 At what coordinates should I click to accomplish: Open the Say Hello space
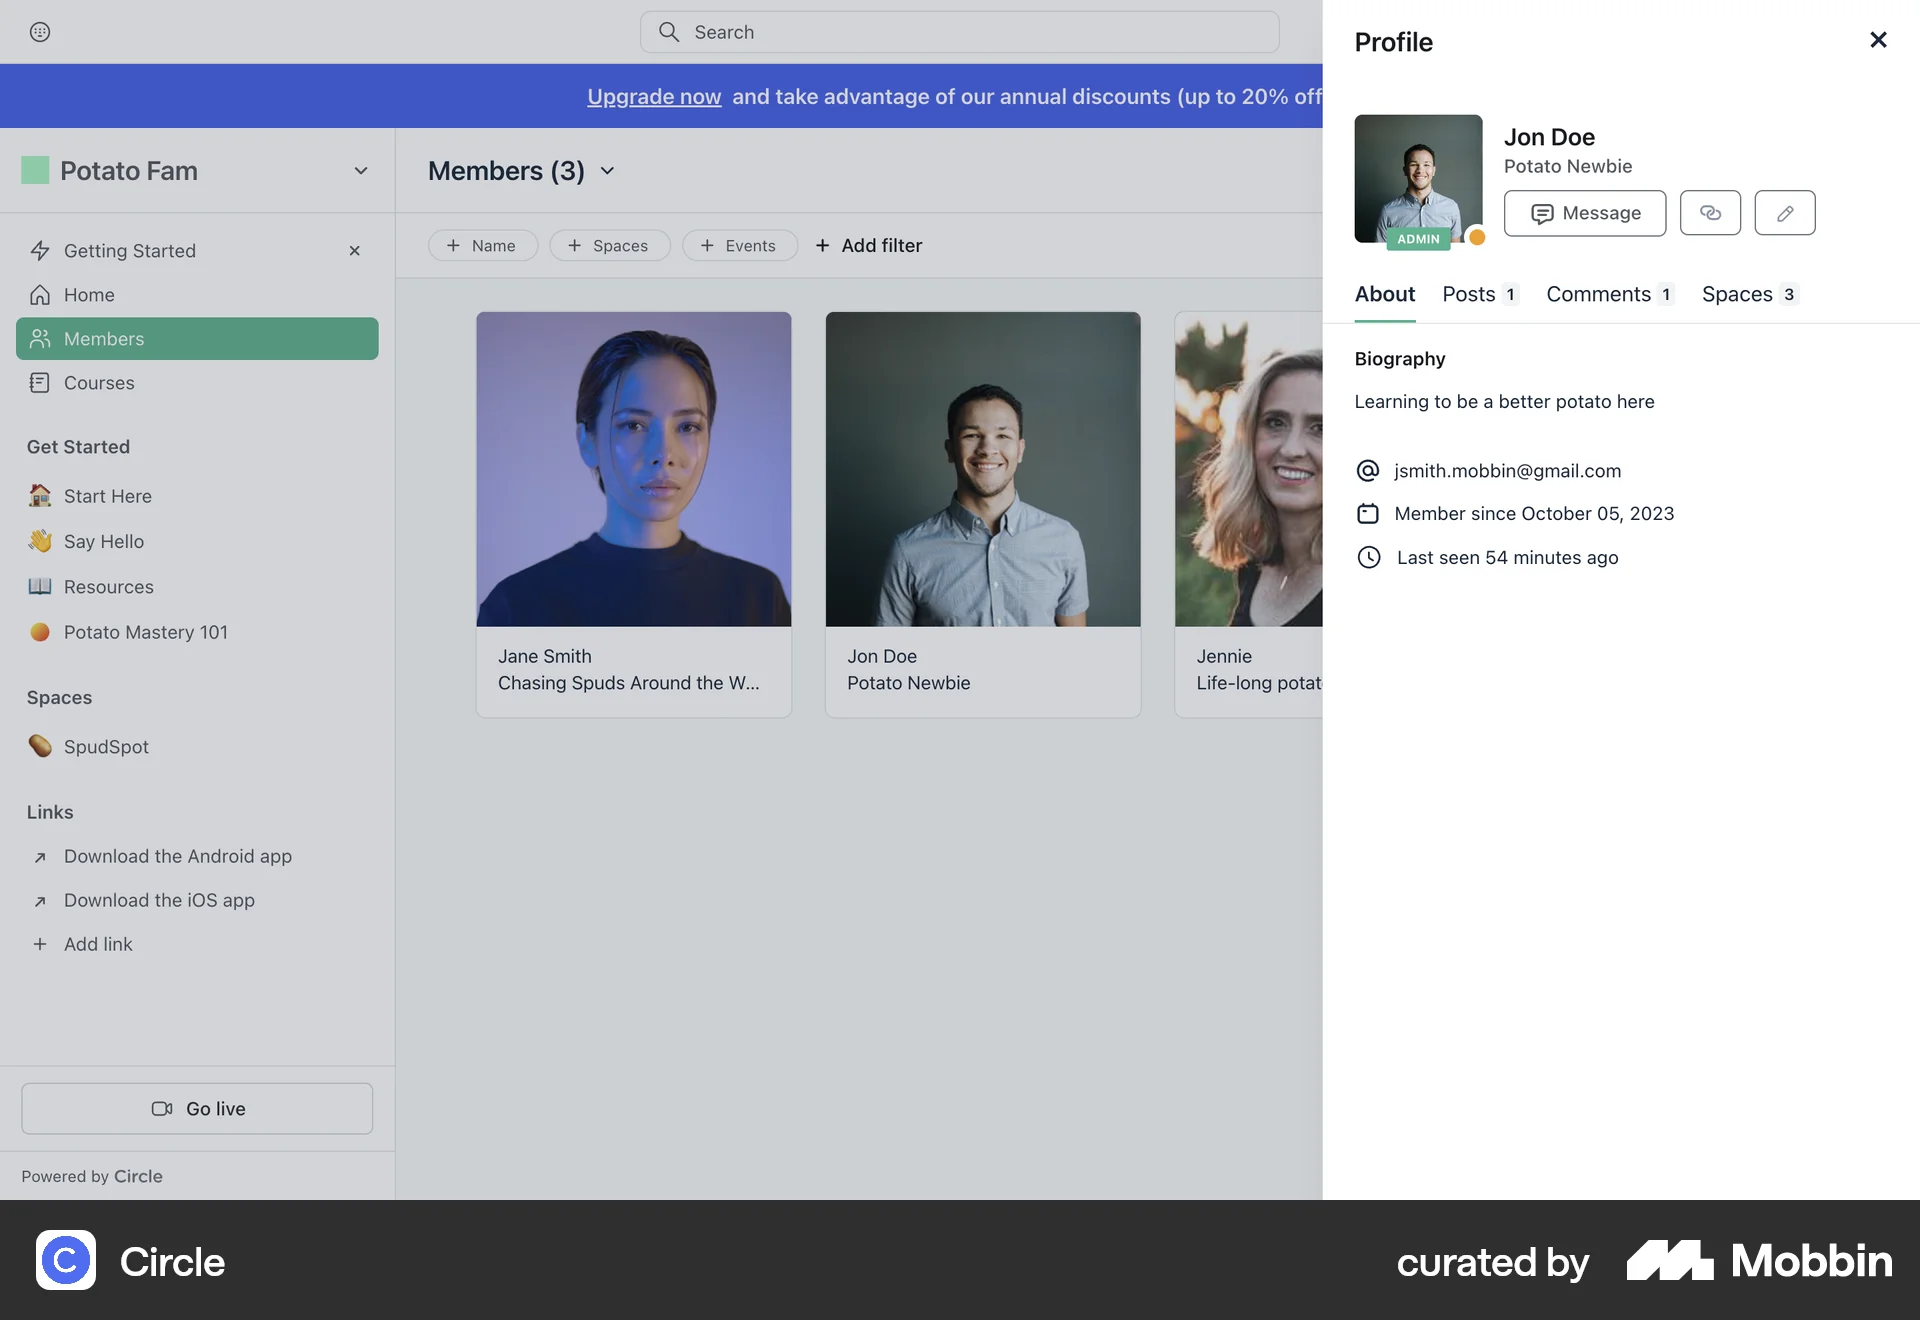(104, 541)
